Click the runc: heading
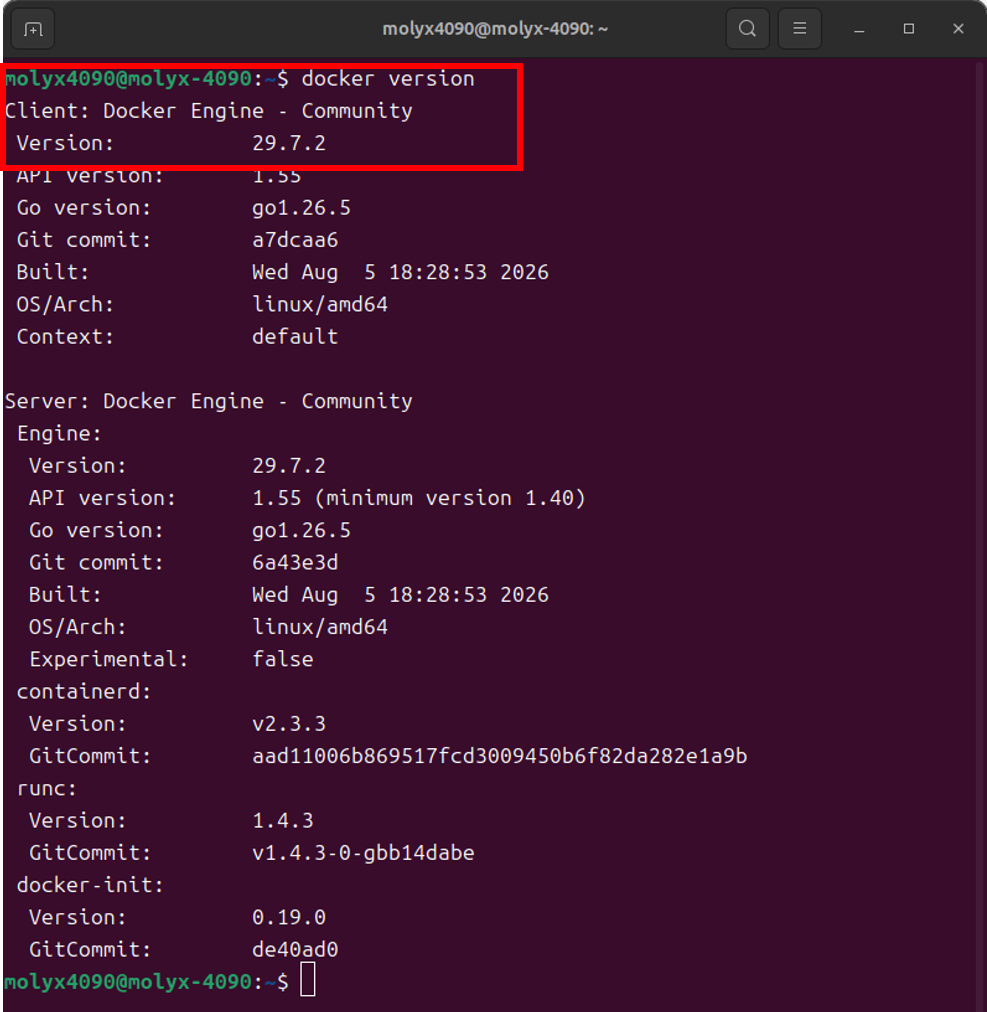The image size is (987, 1012). [x=46, y=789]
